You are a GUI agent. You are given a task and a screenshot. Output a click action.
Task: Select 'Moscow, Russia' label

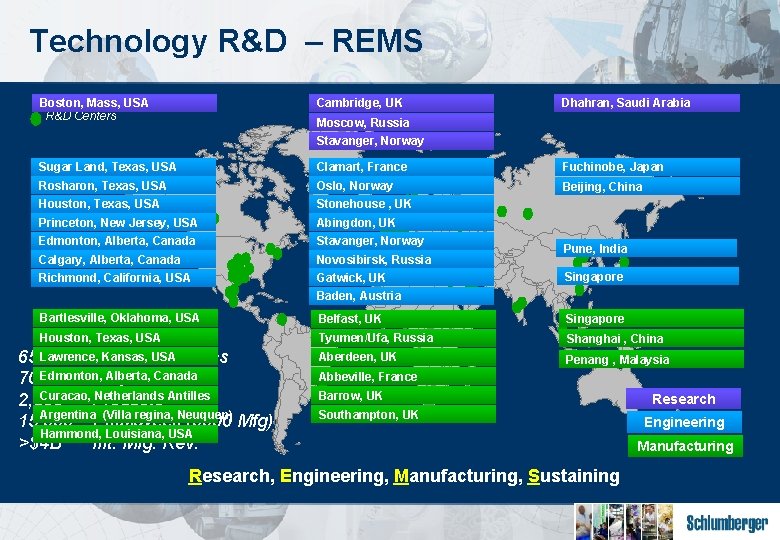click(401, 122)
